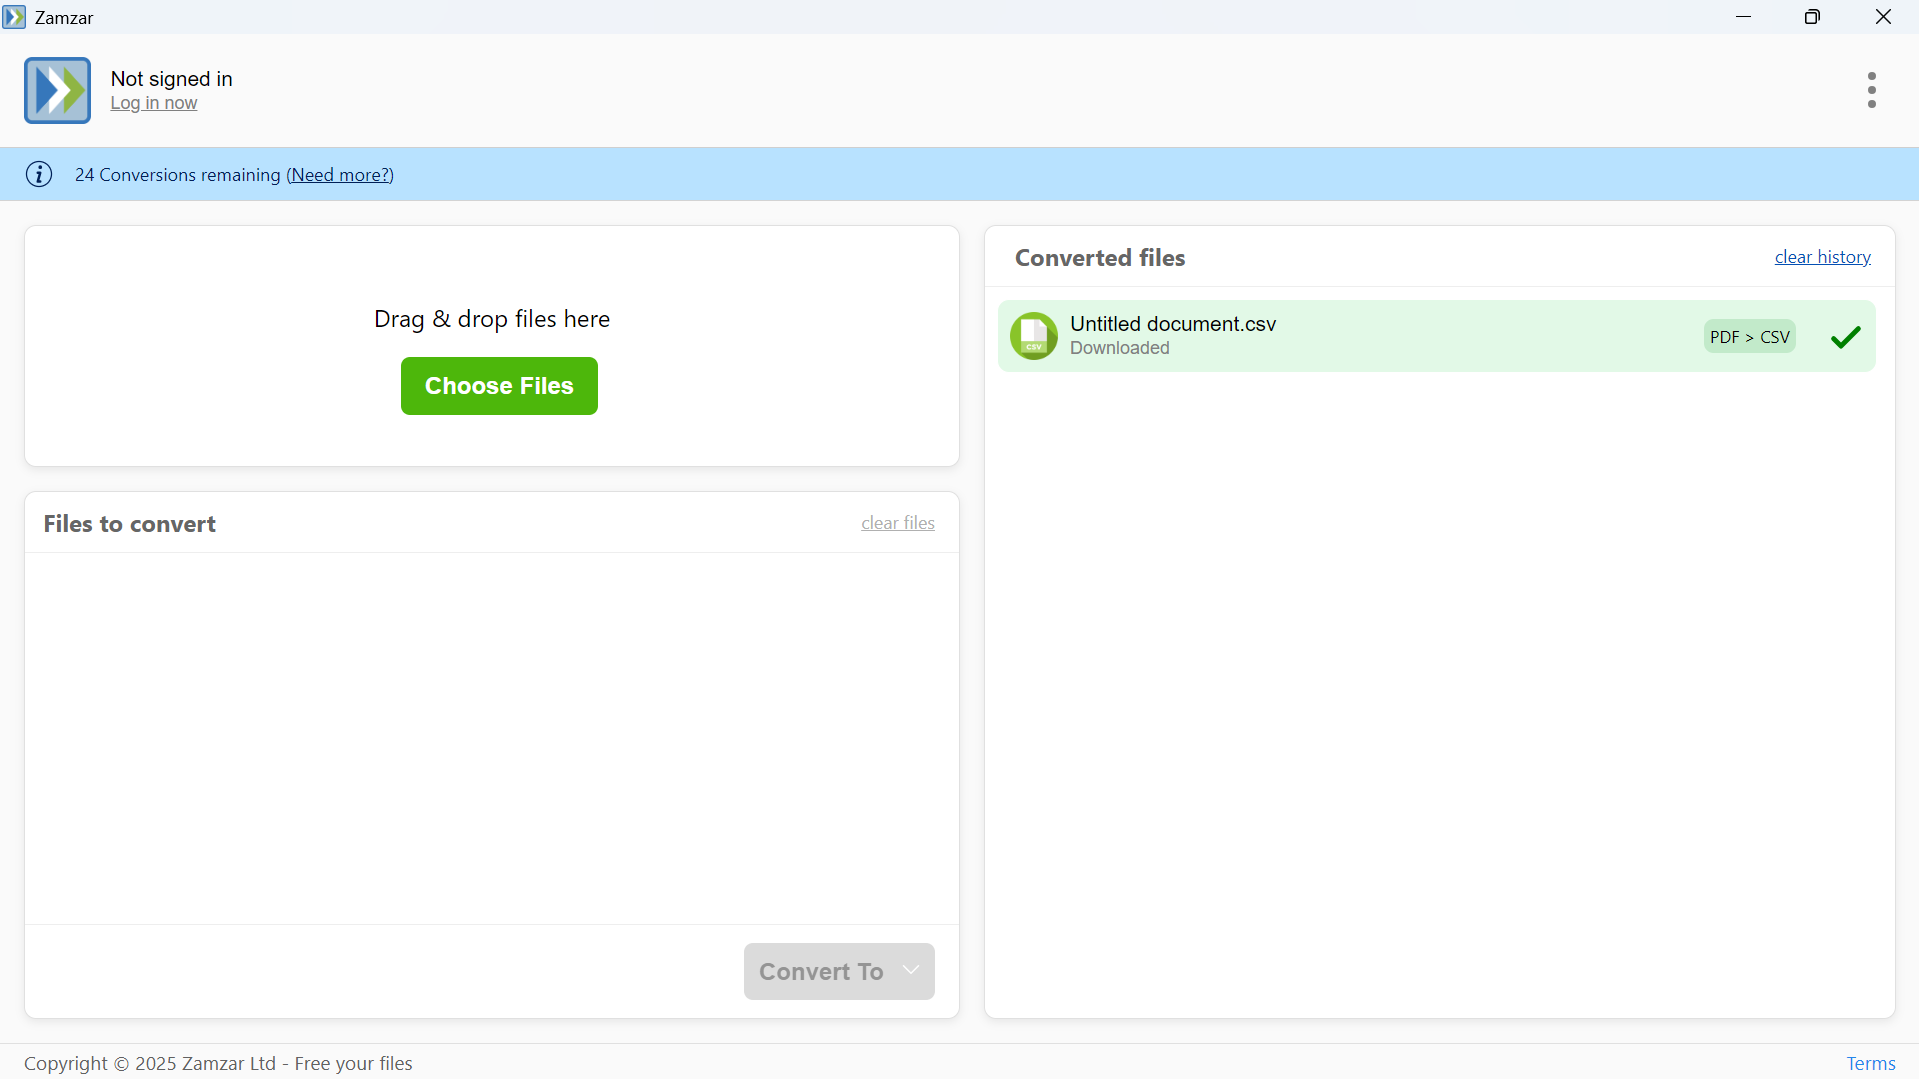Click the CSV file icon for Untitled document
Screen dimensions: 1919x1079
pyautogui.click(x=1034, y=336)
